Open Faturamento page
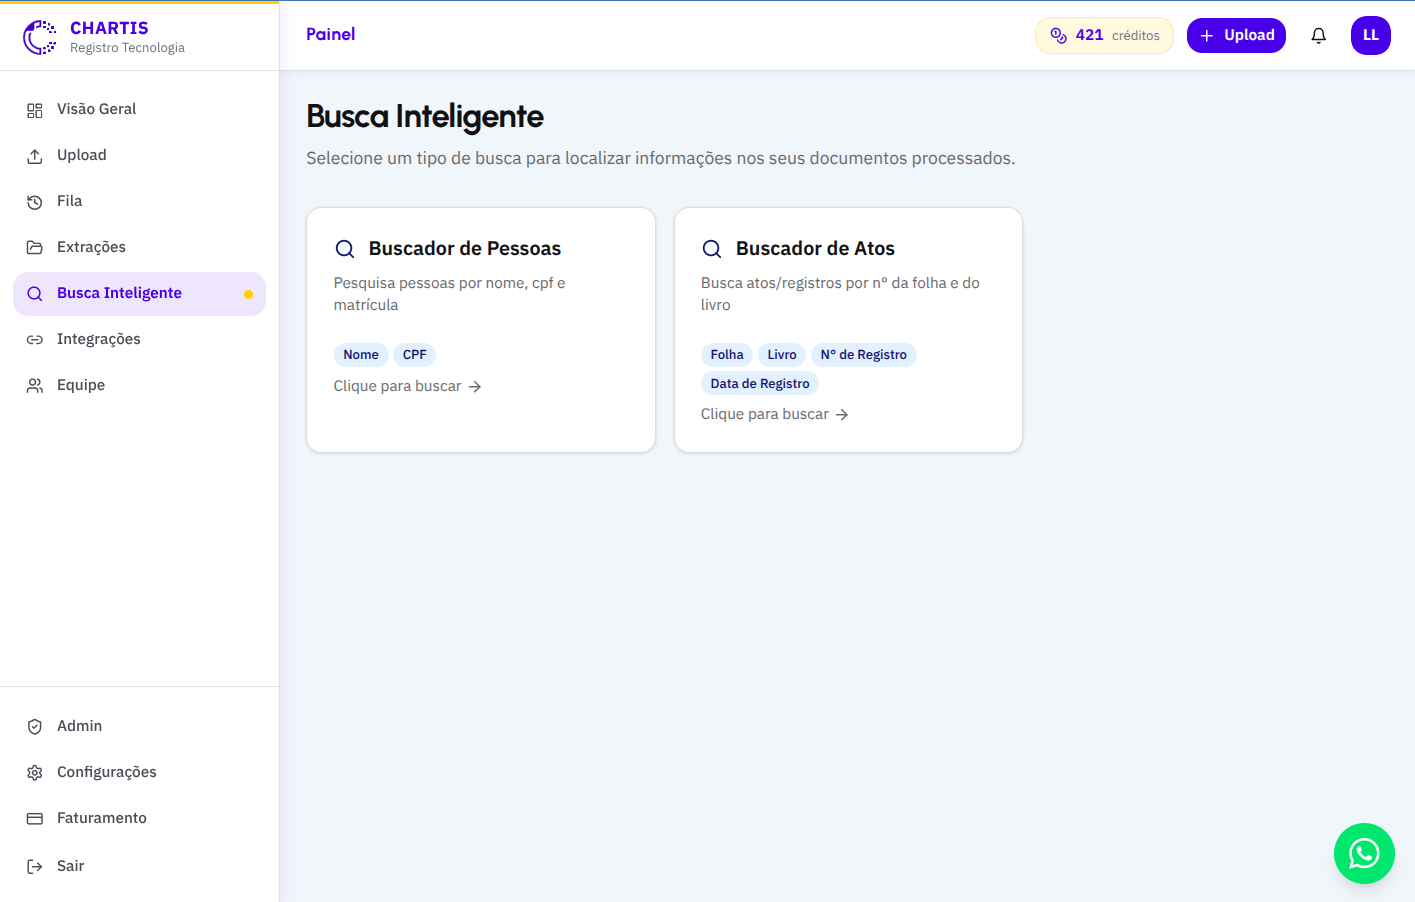 click(139, 818)
